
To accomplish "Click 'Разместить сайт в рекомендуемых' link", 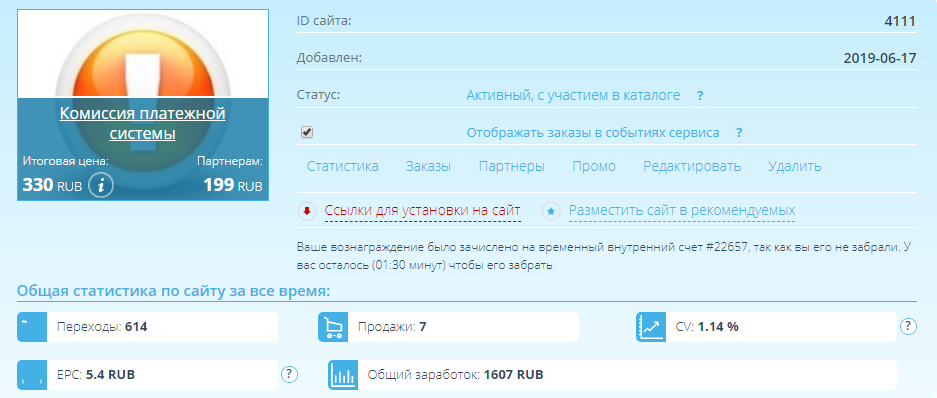I will pos(682,211).
